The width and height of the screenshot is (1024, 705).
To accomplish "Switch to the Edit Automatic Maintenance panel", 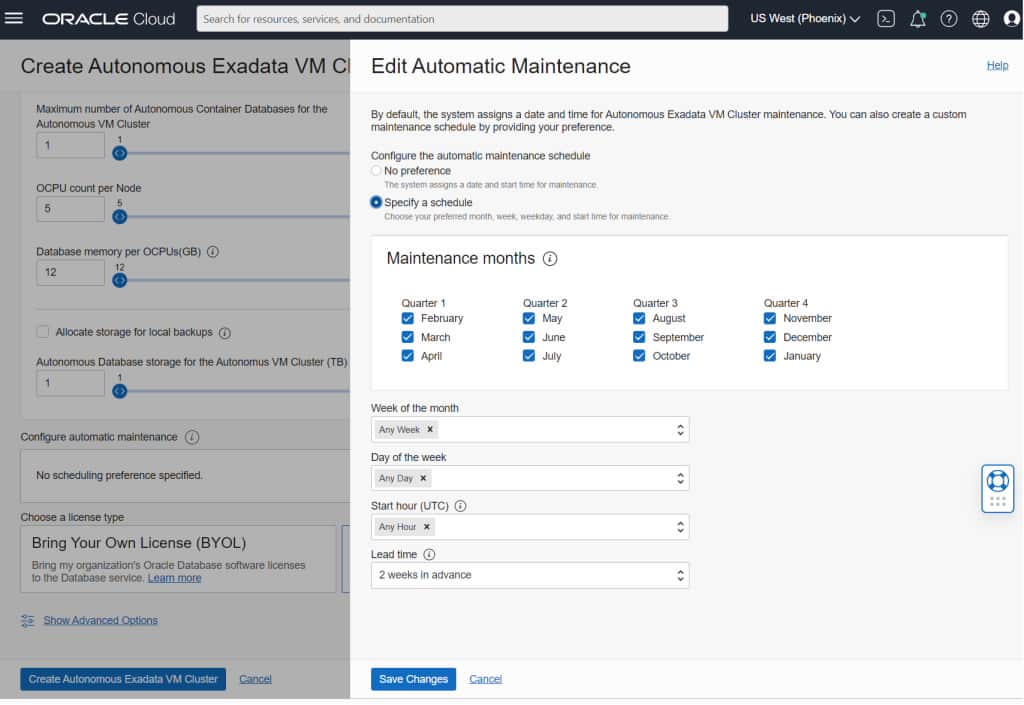I will coord(500,66).
